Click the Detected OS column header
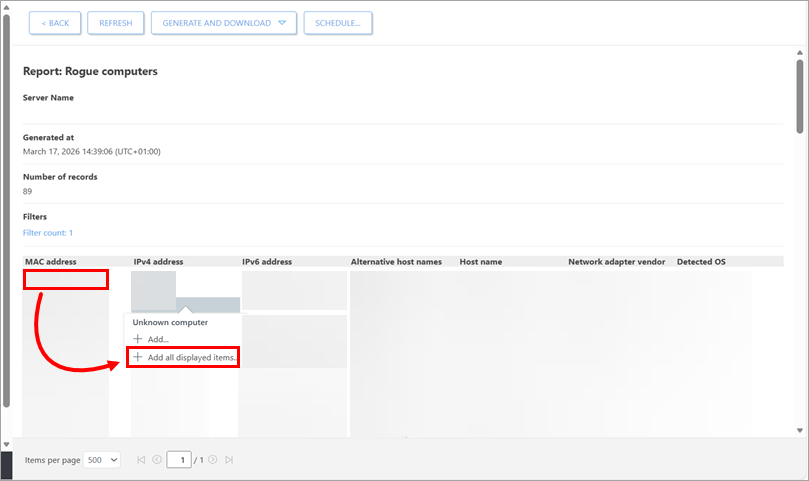Screen dimensions: 809x481 tap(701, 262)
